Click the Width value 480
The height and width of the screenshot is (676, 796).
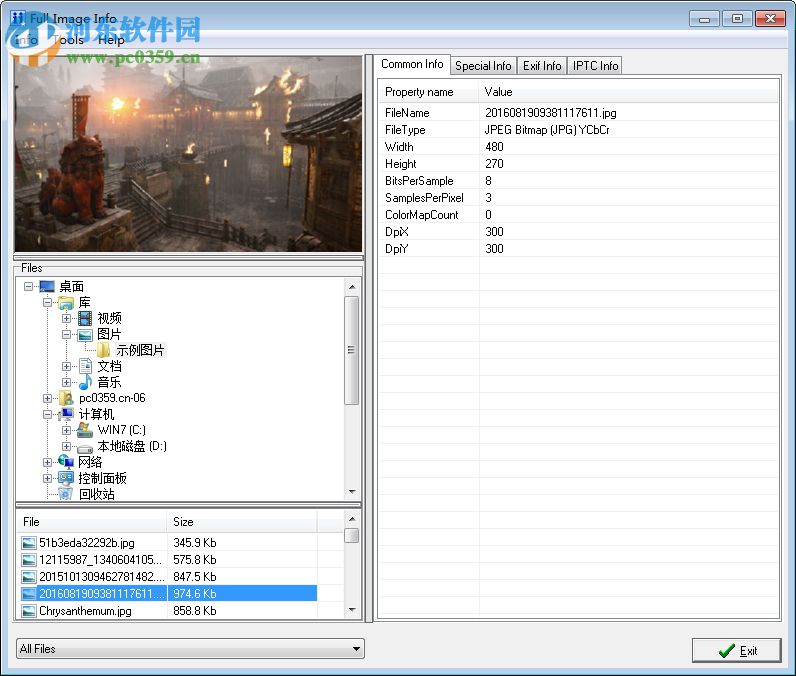tap(494, 147)
